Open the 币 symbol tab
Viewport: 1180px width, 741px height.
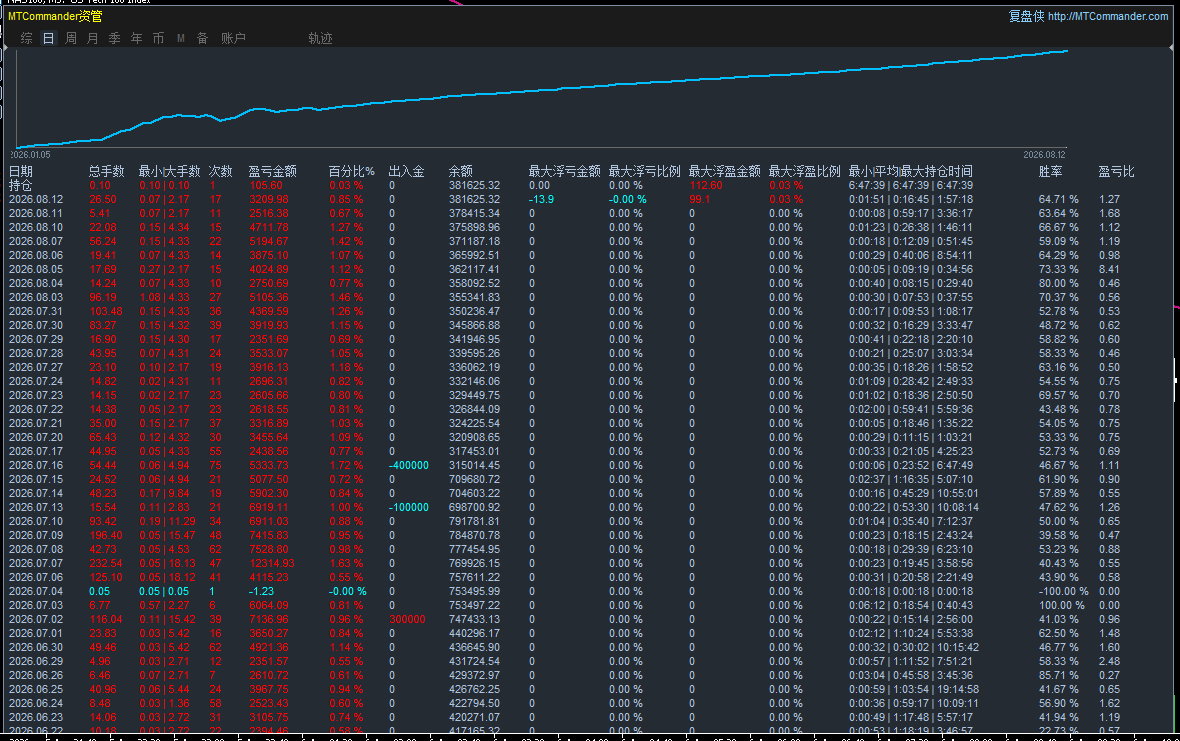tap(158, 38)
